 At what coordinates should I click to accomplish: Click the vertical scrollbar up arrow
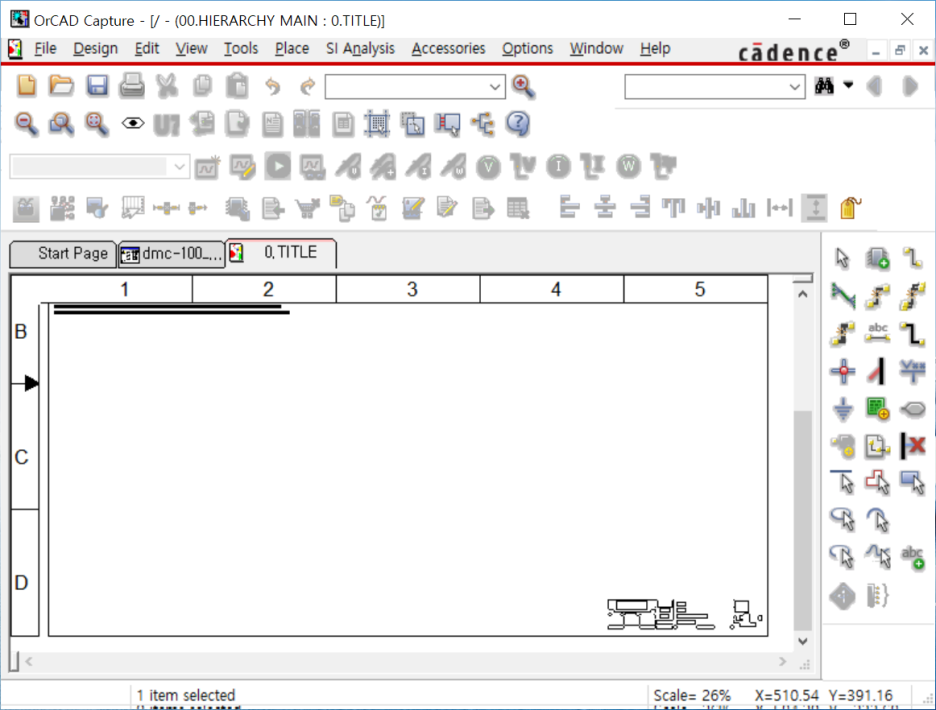[x=802, y=294]
